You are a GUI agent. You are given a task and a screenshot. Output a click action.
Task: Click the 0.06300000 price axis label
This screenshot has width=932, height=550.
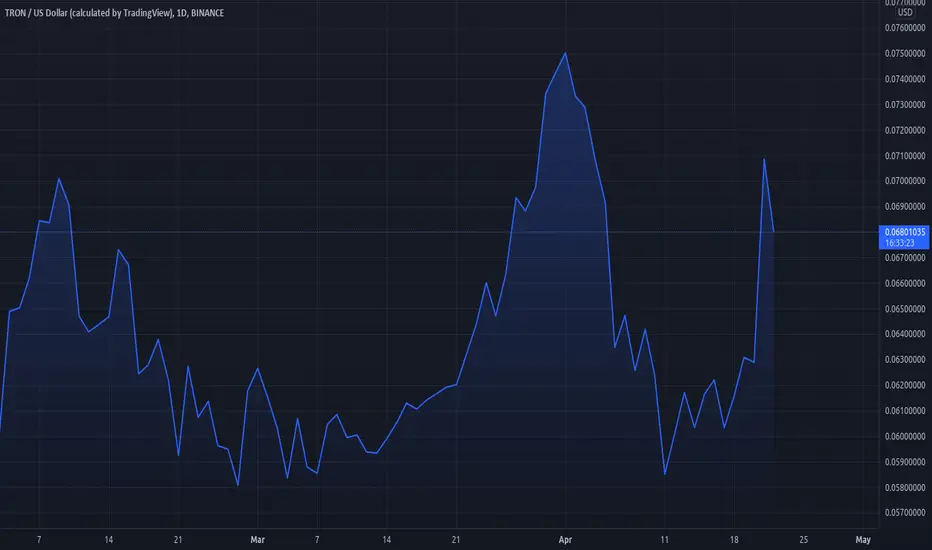[x=905, y=359]
